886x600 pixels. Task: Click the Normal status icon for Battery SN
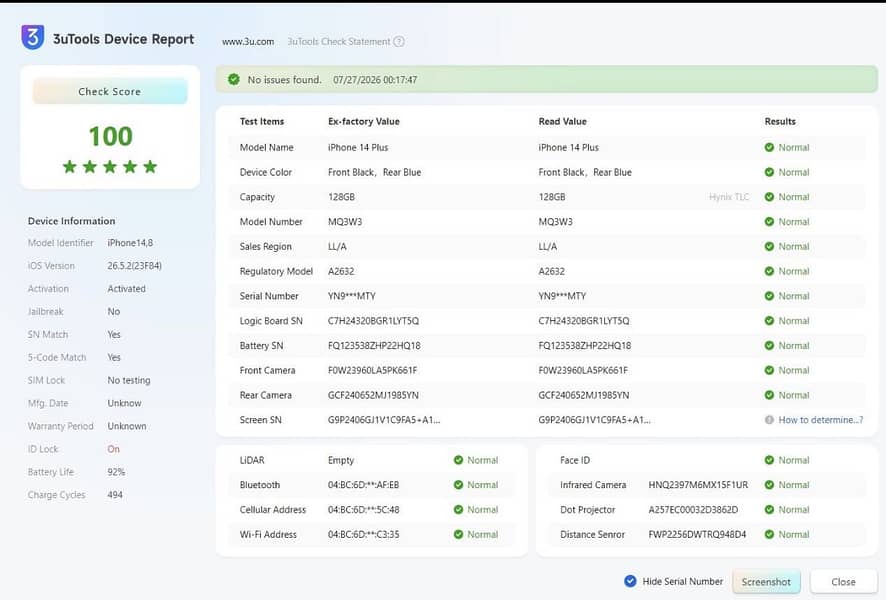769,346
